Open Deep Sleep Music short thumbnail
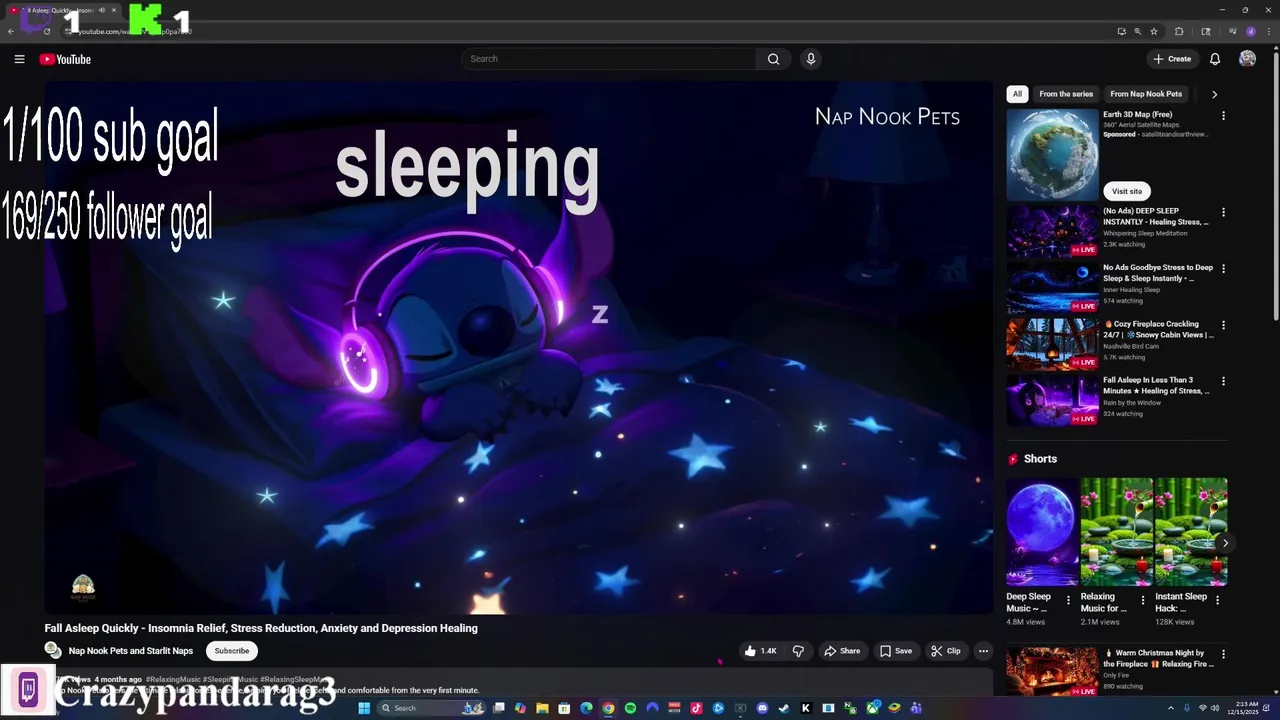1280x720 pixels. coord(1043,531)
